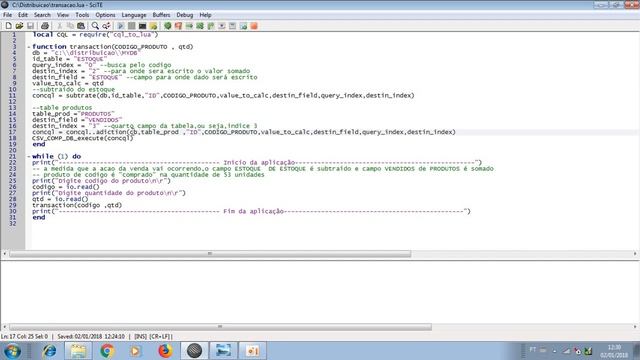Viewport: 640px width, 360px height.
Task: Click line number 17 in the margin
Action: pyautogui.click(x=12, y=132)
